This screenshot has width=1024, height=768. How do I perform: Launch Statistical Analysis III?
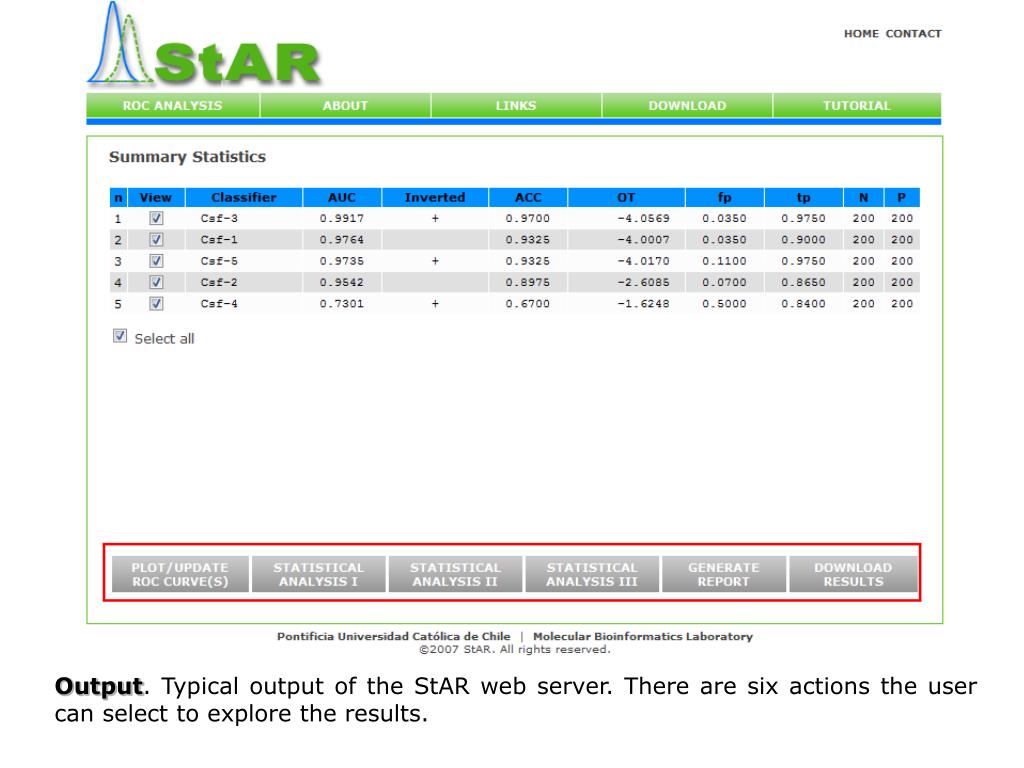591,574
